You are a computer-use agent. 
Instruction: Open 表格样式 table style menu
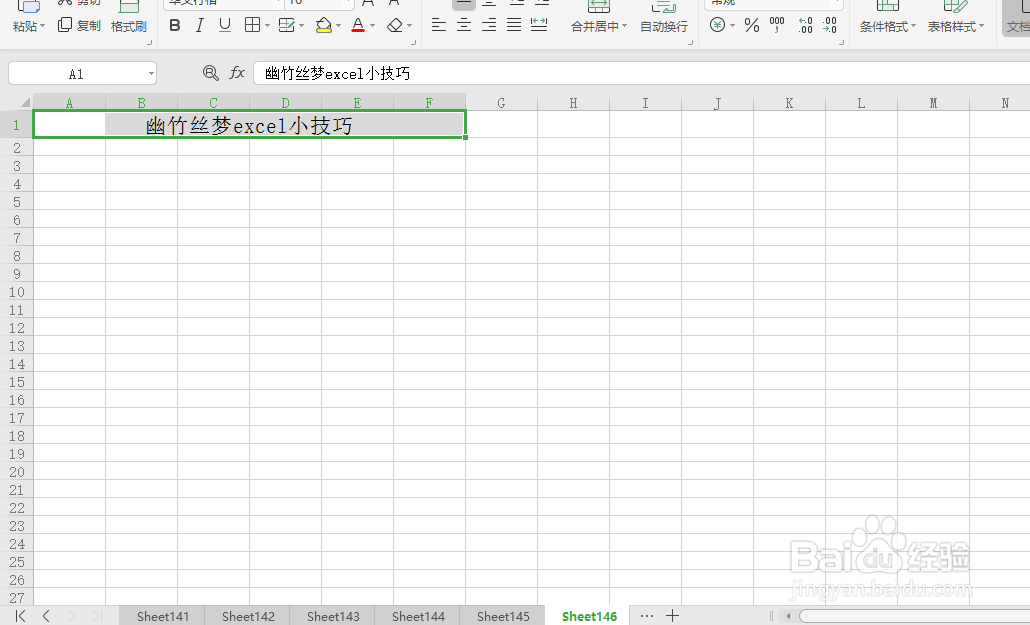pyautogui.click(x=956, y=26)
